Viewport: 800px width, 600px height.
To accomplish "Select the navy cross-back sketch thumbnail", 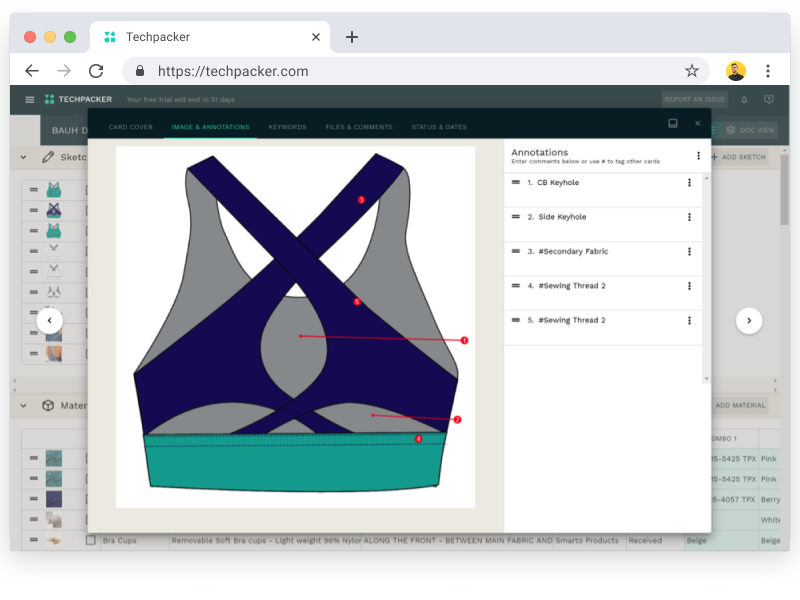I will coord(54,210).
